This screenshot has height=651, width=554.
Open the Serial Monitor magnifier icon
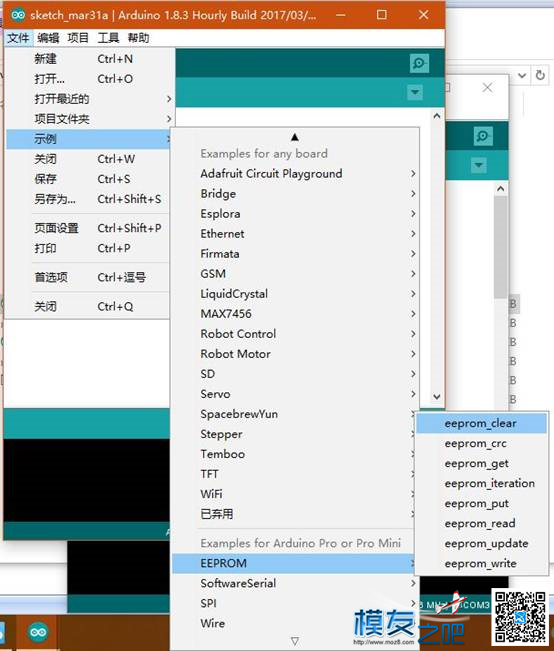coord(419,63)
